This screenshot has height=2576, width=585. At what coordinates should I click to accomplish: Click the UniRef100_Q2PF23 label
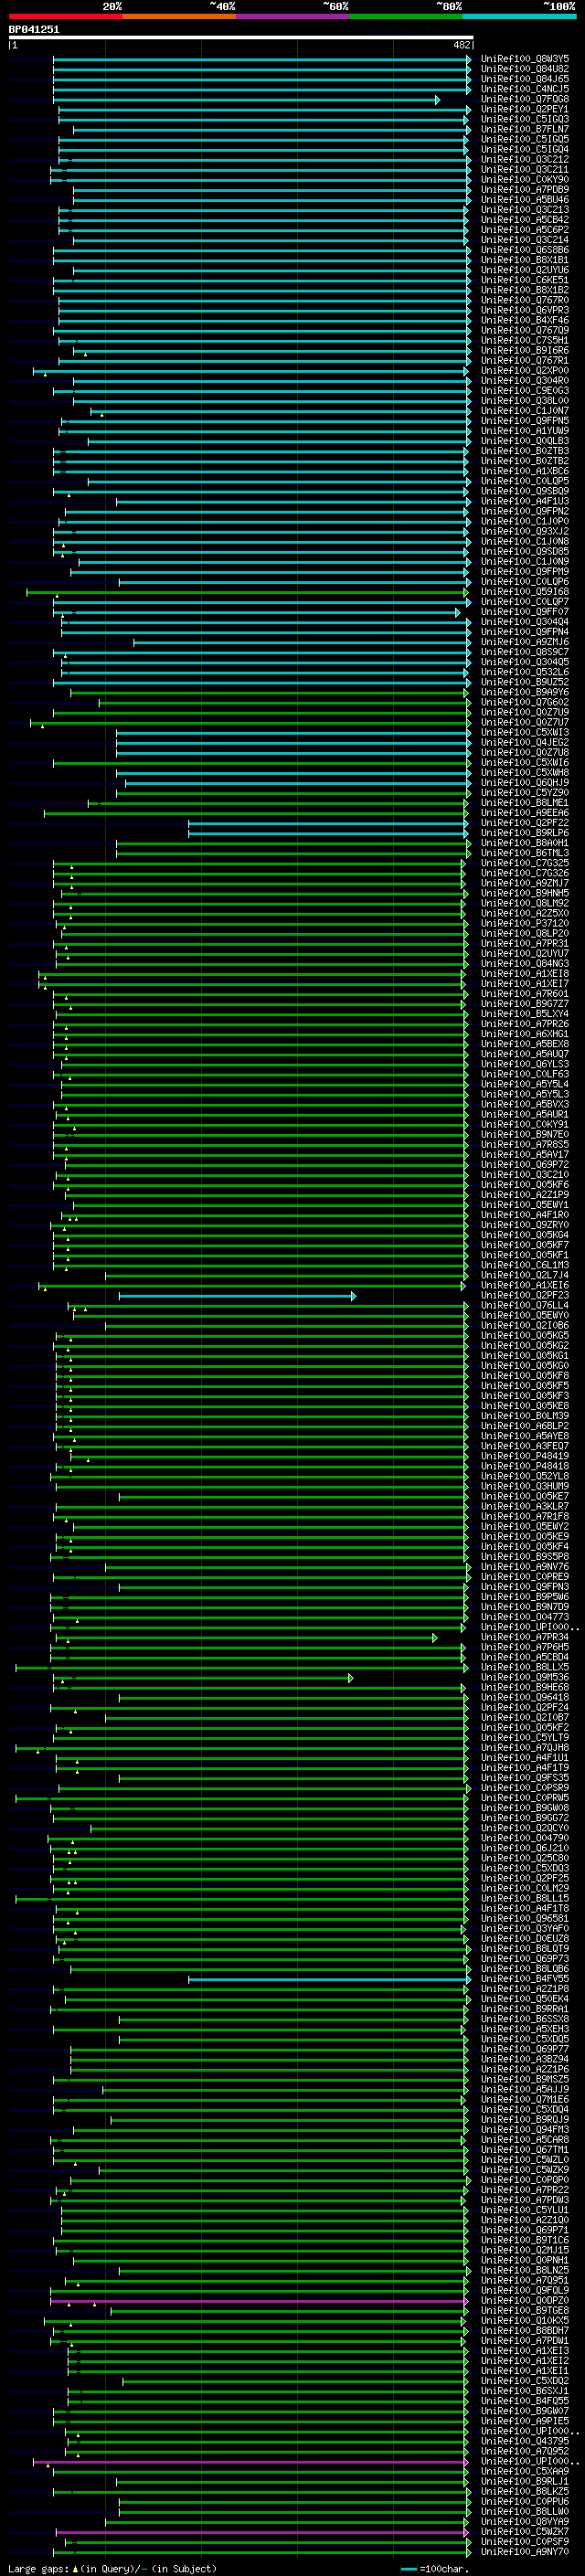tap(525, 1295)
